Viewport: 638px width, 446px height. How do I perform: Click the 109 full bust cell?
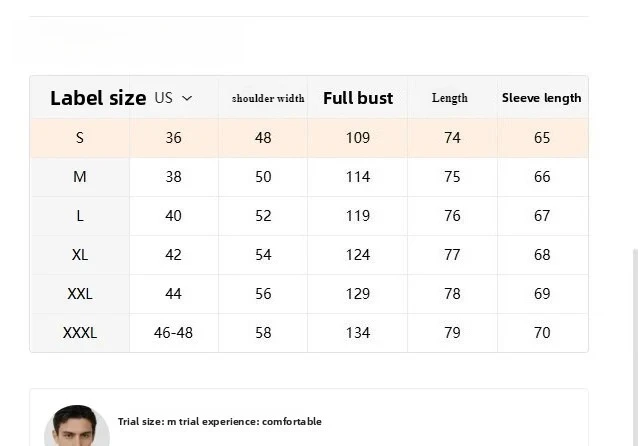tap(358, 138)
